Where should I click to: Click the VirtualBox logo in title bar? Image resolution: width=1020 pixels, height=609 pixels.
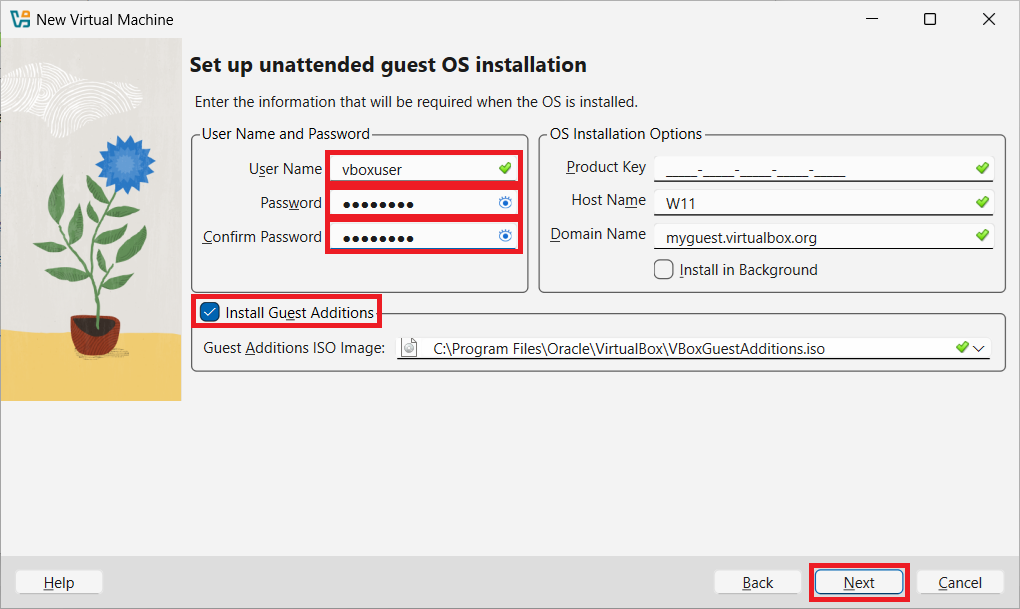tap(19, 19)
